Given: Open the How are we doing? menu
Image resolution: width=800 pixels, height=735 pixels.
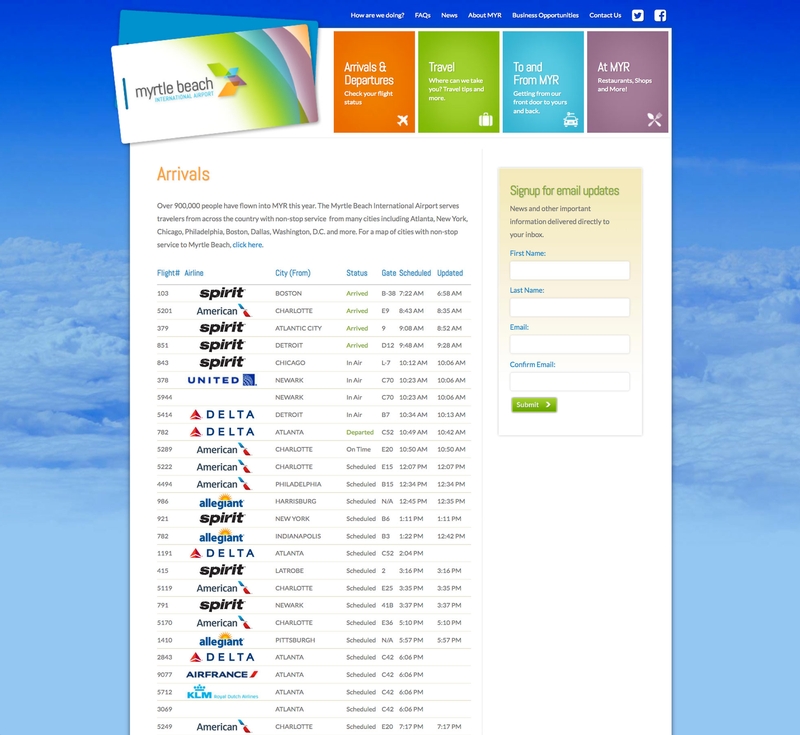Looking at the screenshot, I should (x=377, y=15).
